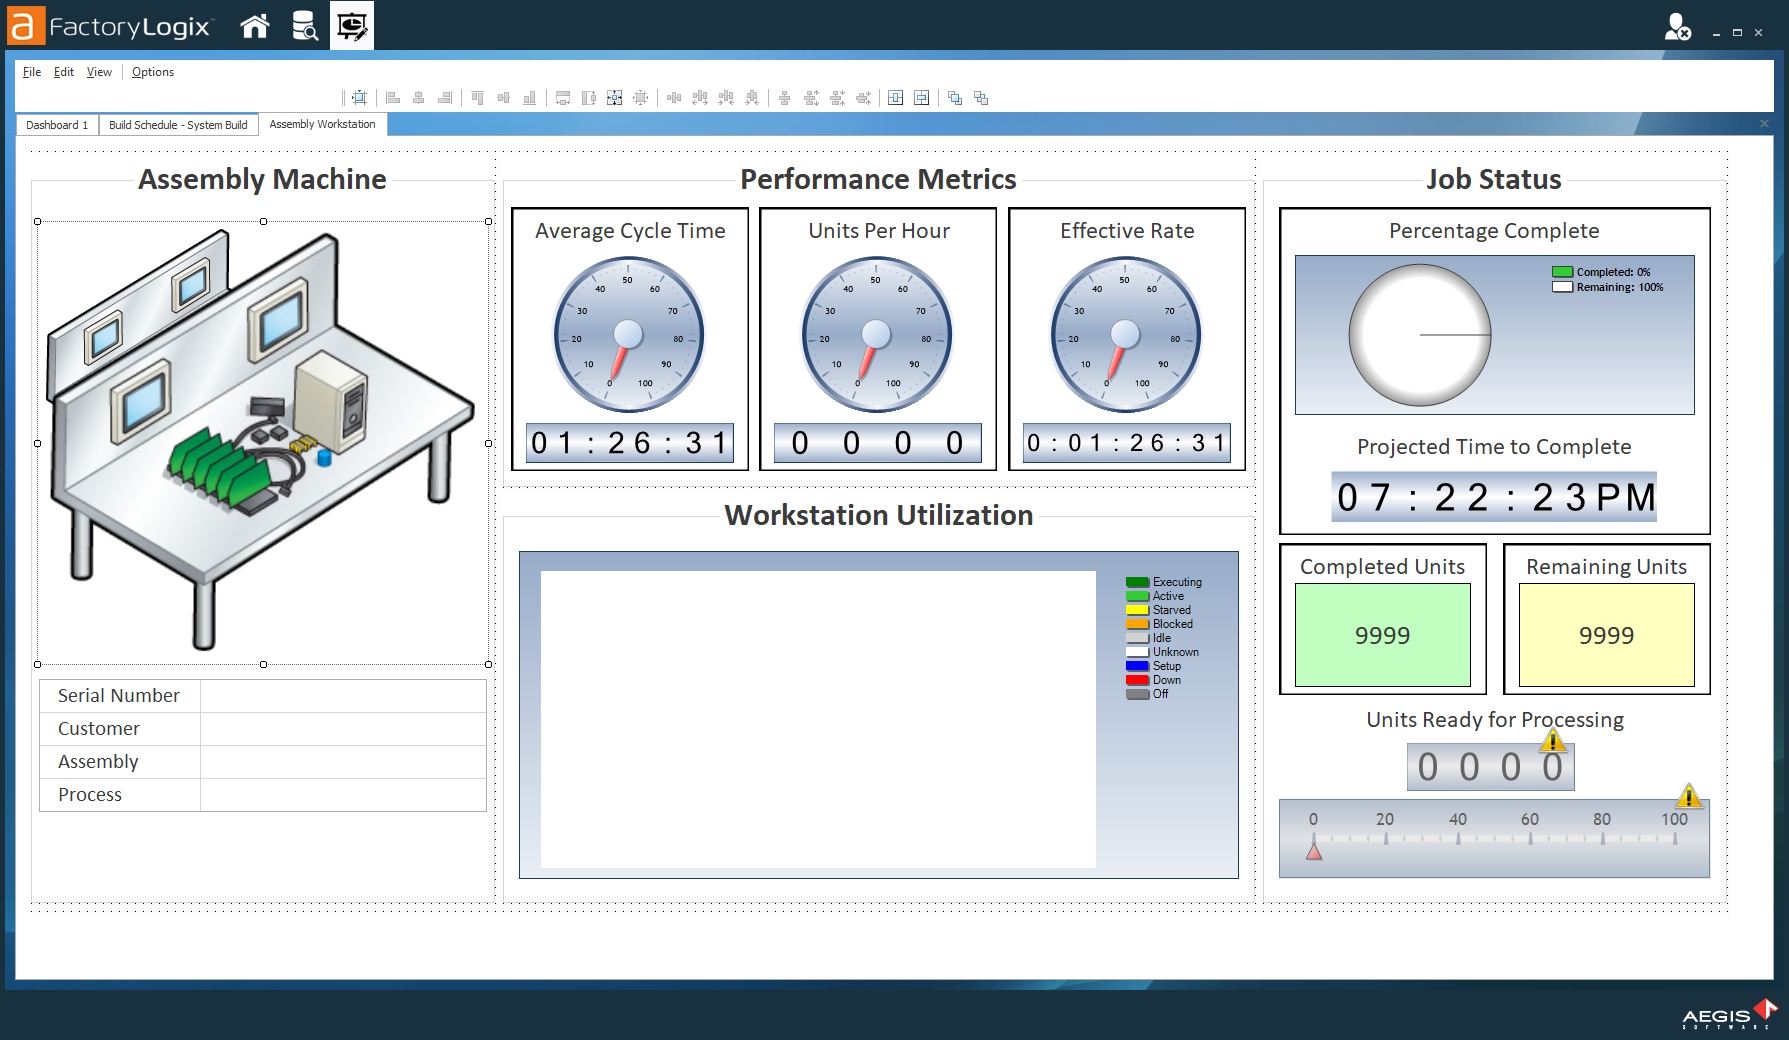The height and width of the screenshot is (1040, 1789).
Task: Select the bring to front icon
Action: coord(954,97)
